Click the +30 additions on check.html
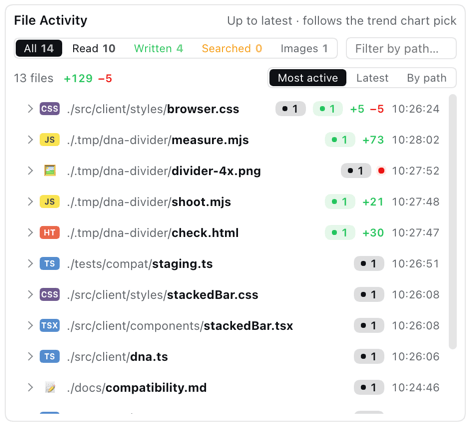This screenshot has height=427, width=472. 373,233
